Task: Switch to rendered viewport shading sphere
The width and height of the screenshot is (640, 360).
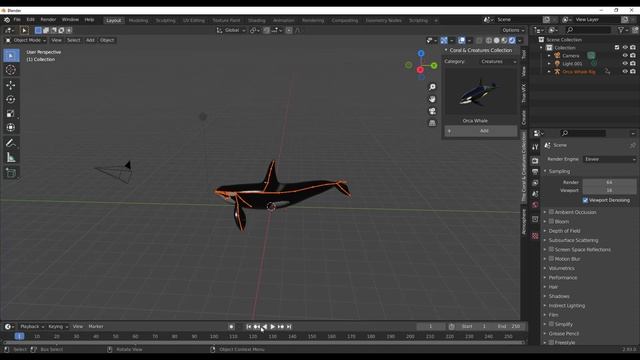Action: tap(512, 40)
